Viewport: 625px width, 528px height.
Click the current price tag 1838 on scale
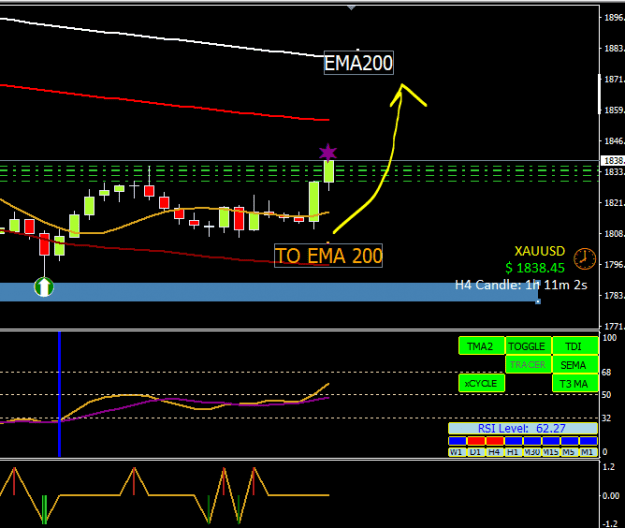[x=613, y=161]
